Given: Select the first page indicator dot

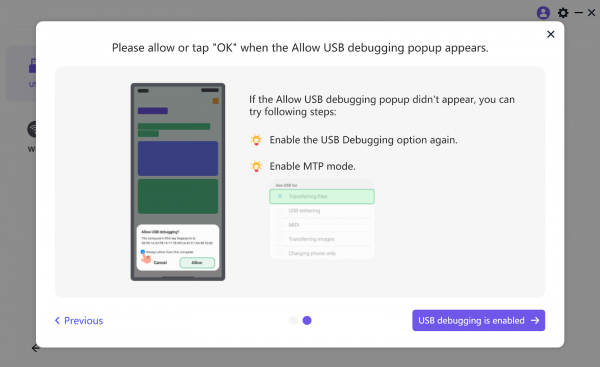Looking at the screenshot, I should [293, 320].
